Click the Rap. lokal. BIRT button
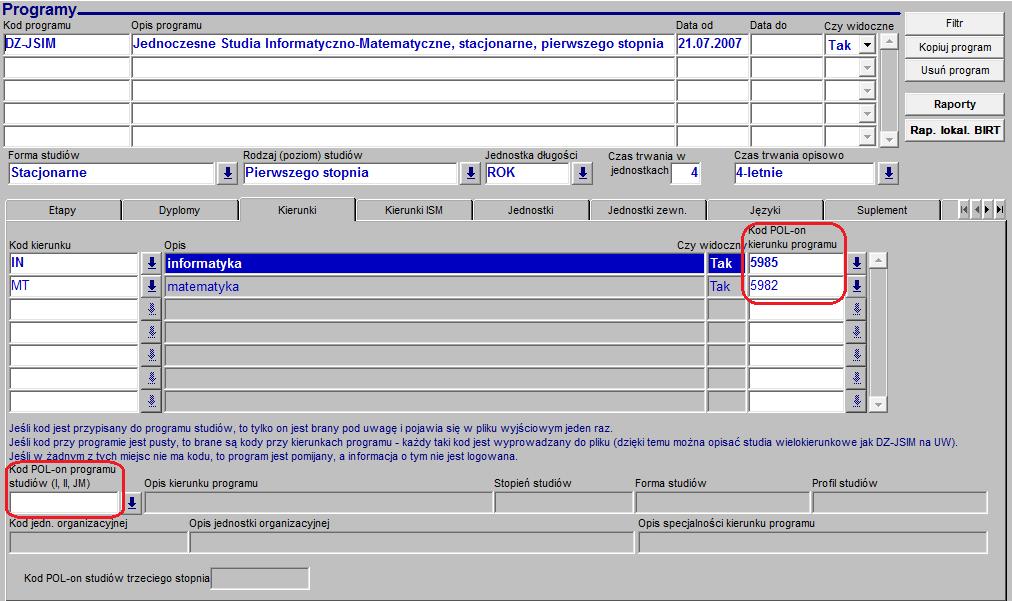This screenshot has width=1012, height=601. point(955,130)
